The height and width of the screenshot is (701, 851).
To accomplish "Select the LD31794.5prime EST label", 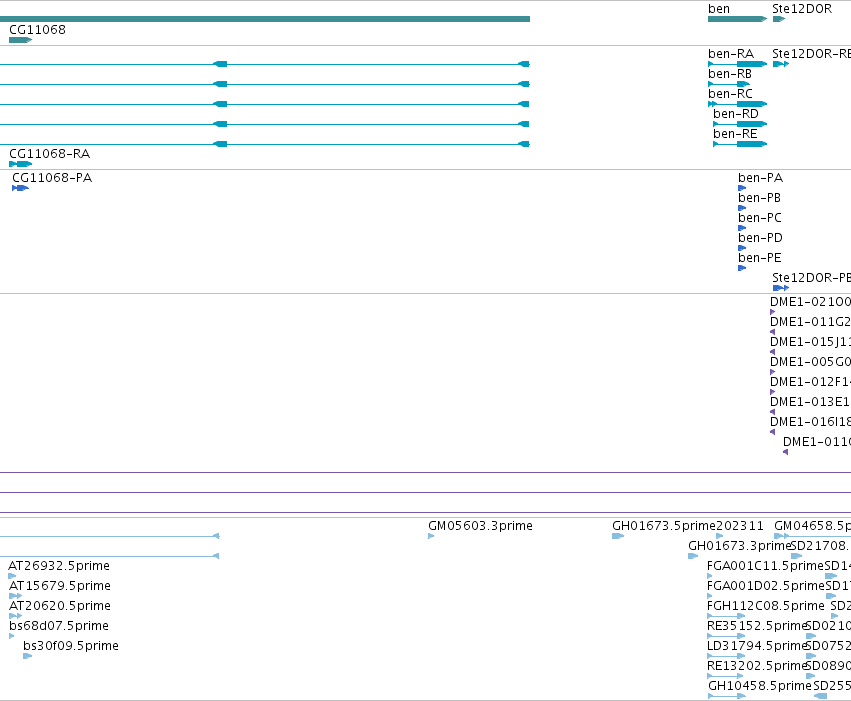I will tap(758, 647).
